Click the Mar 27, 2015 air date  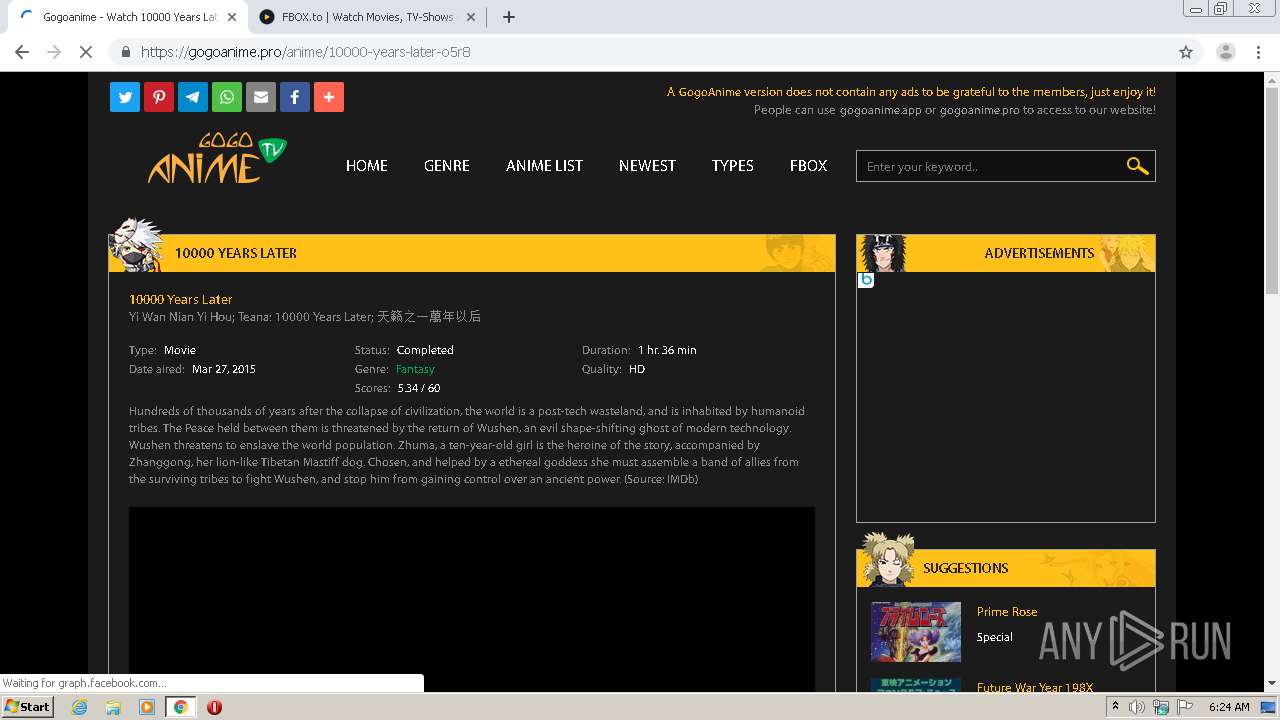pos(224,369)
